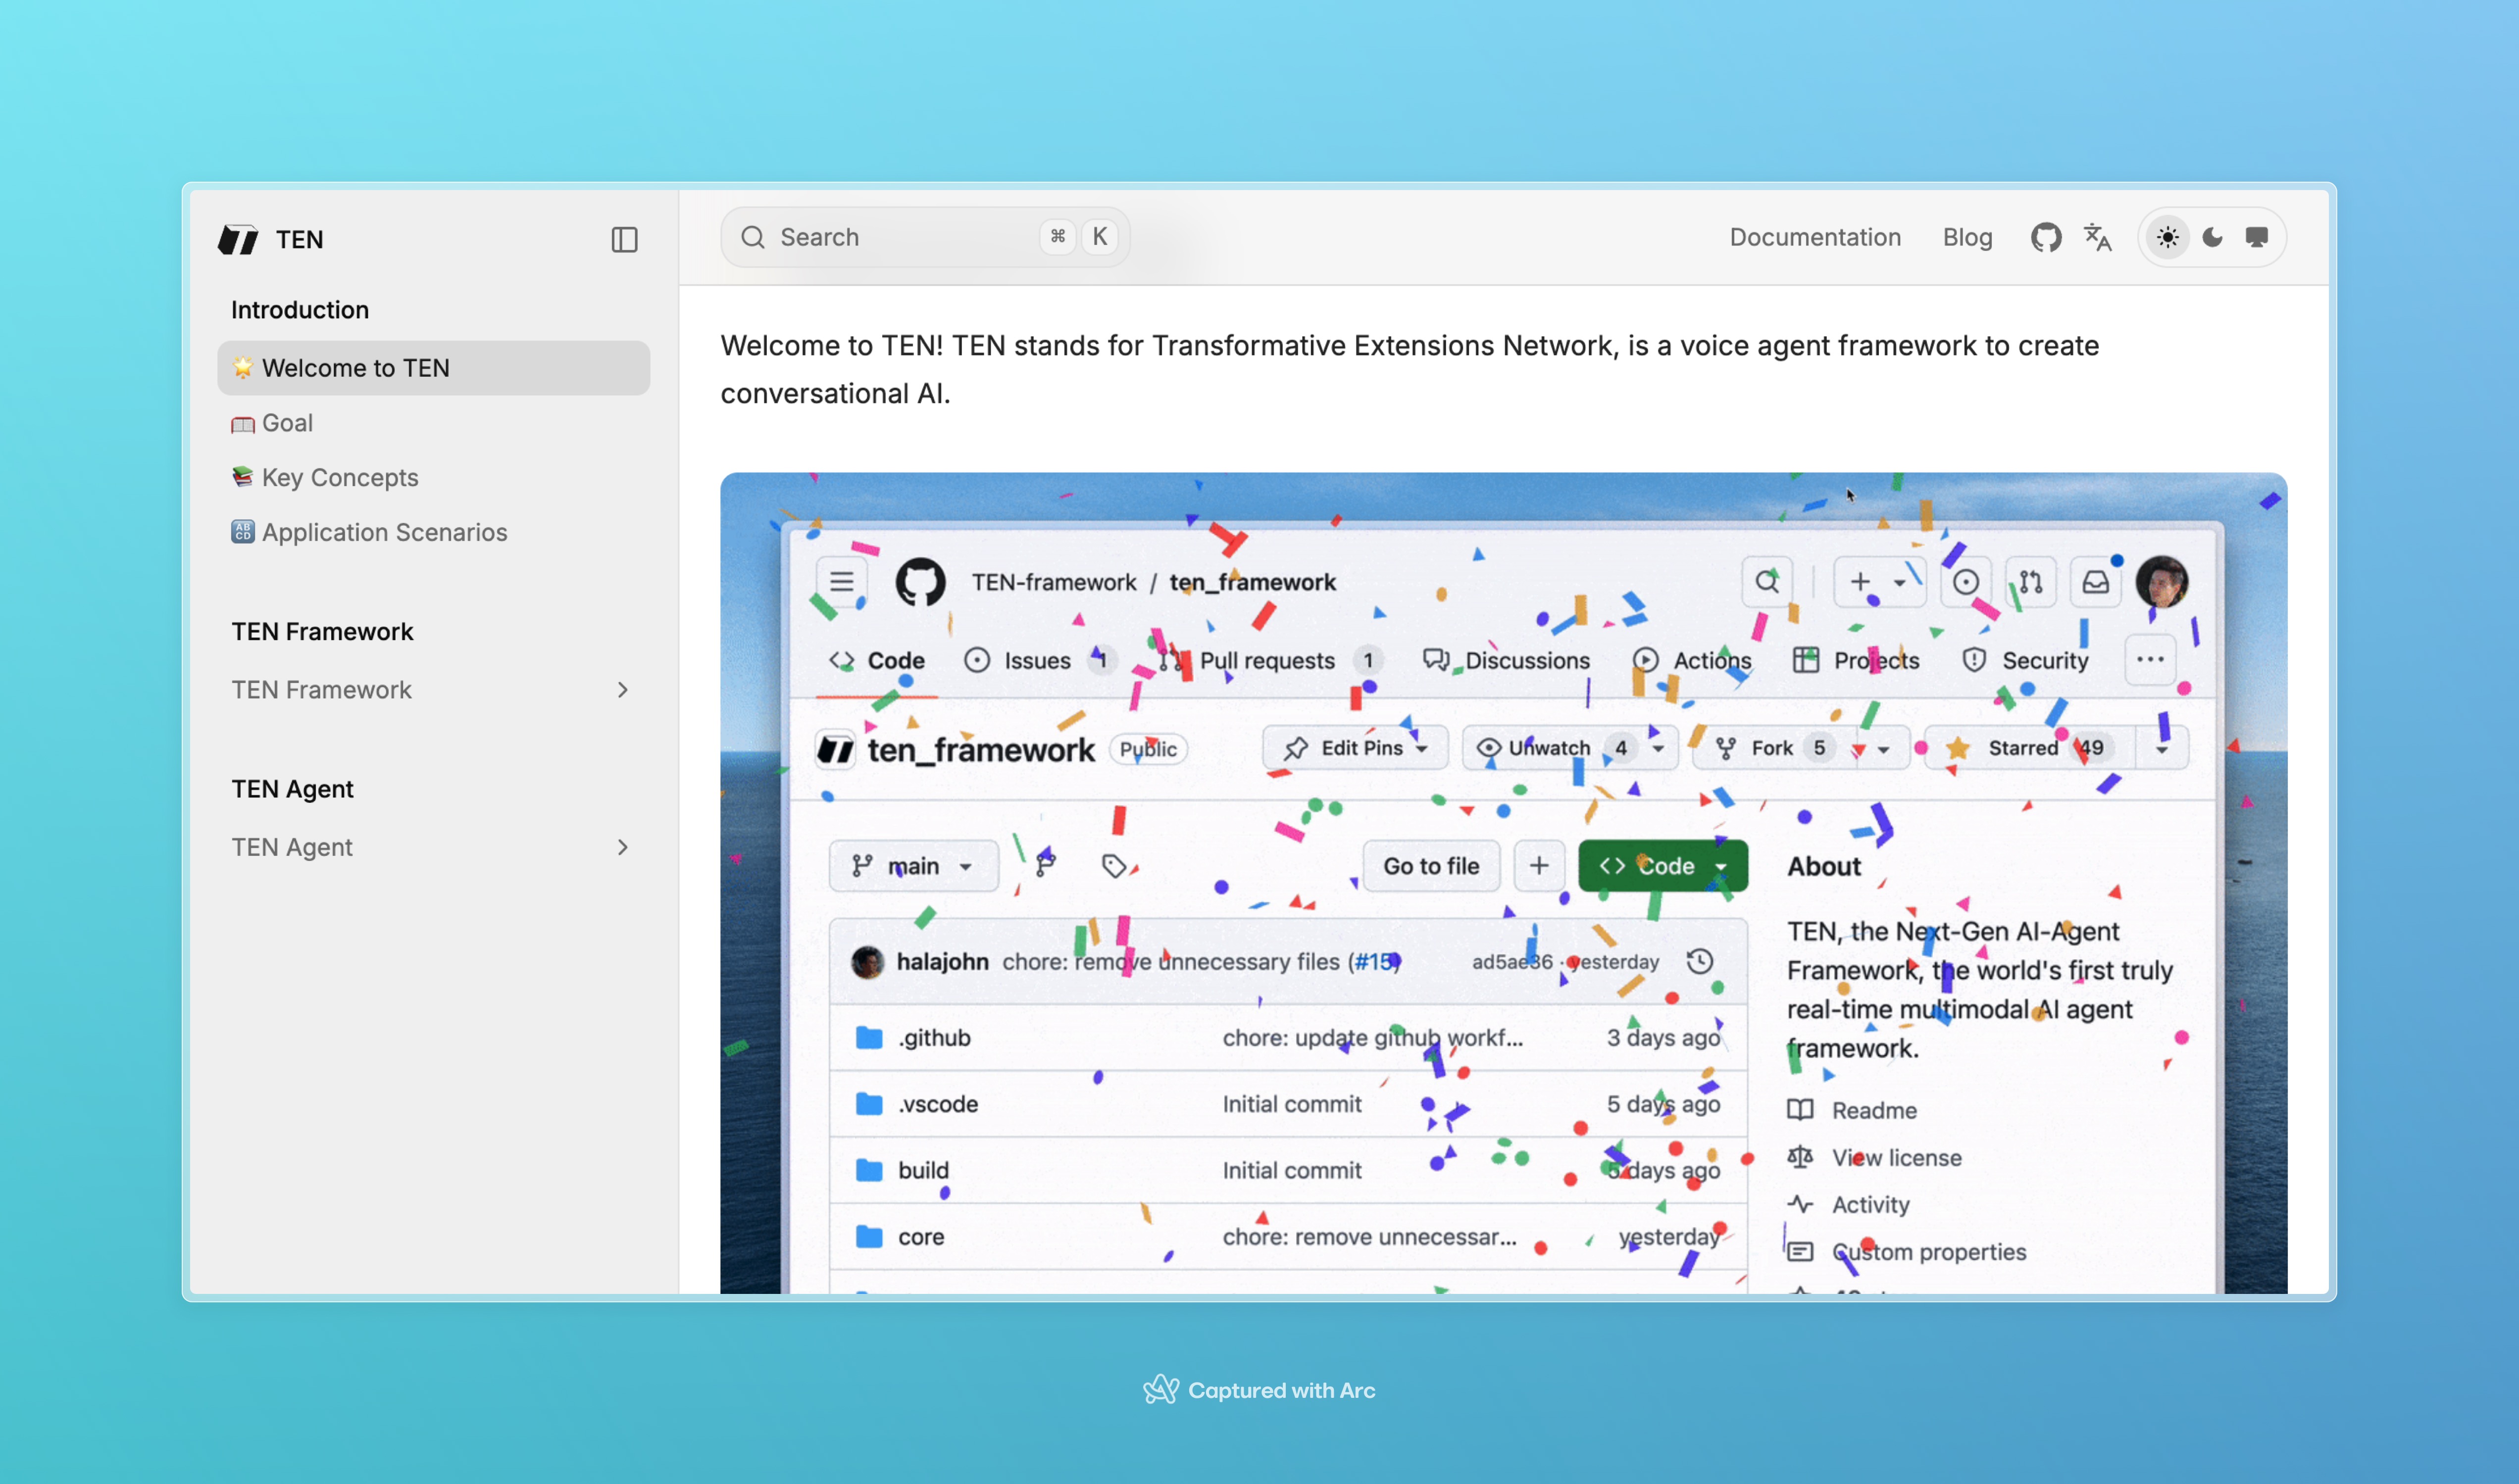Open the Unwatch dropdown arrow
Viewport: 2519px width, 1484px height.
(x=1658, y=748)
